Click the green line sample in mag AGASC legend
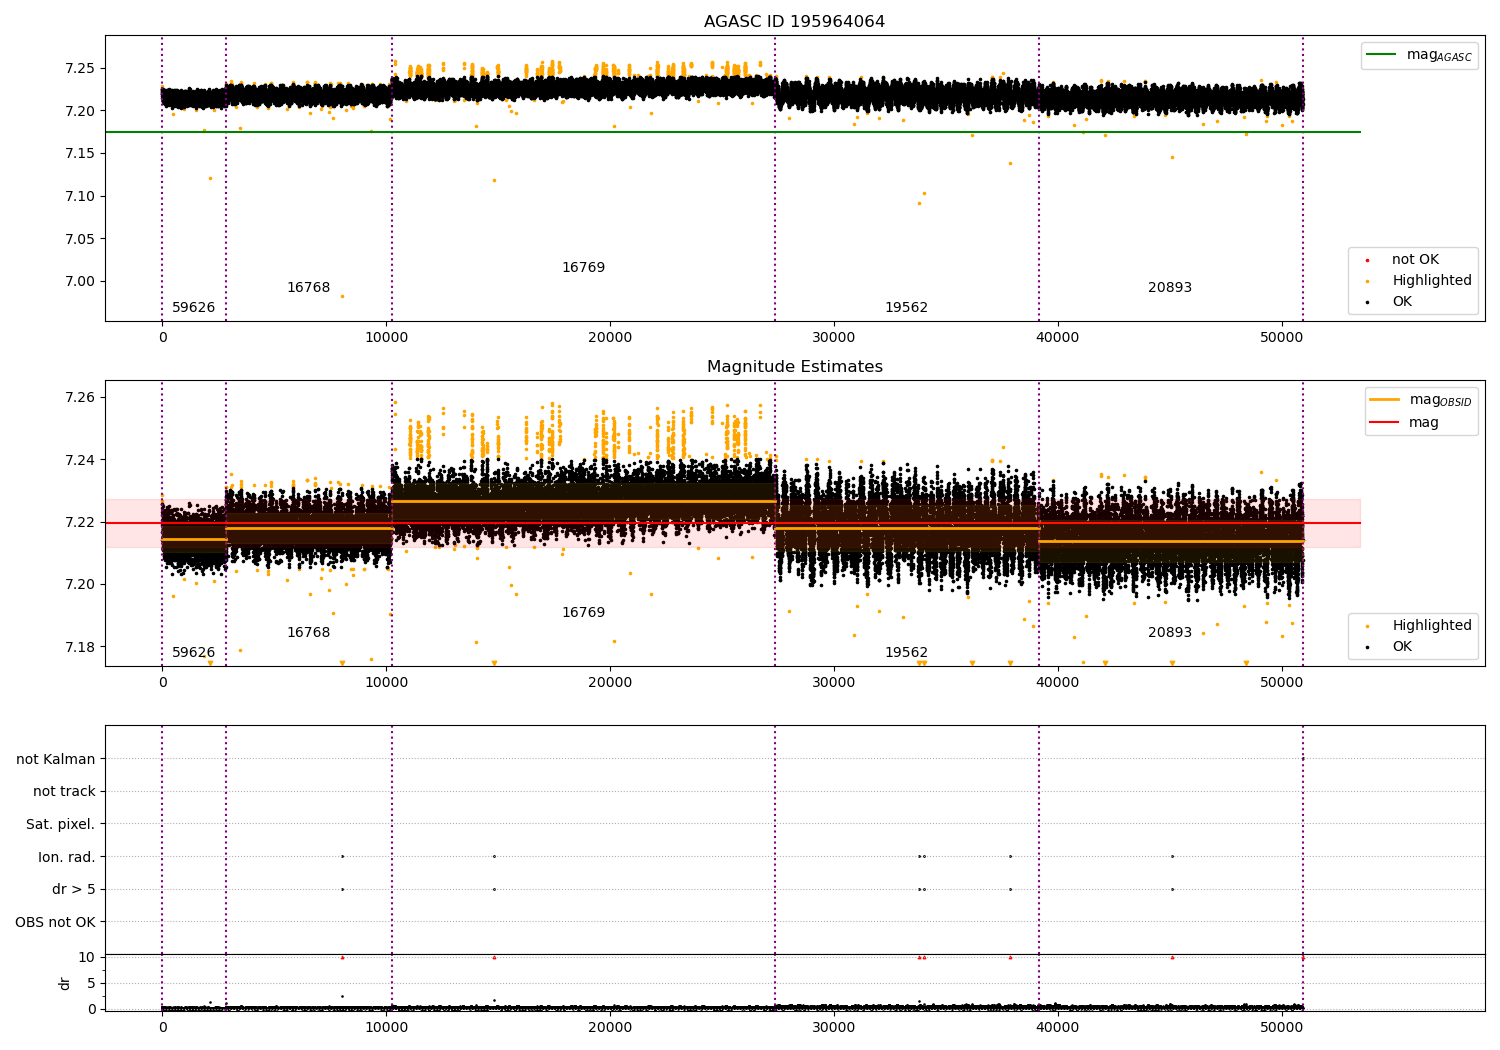Image resolution: width=1500 pixels, height=1050 pixels. pyautogui.click(x=1382, y=55)
